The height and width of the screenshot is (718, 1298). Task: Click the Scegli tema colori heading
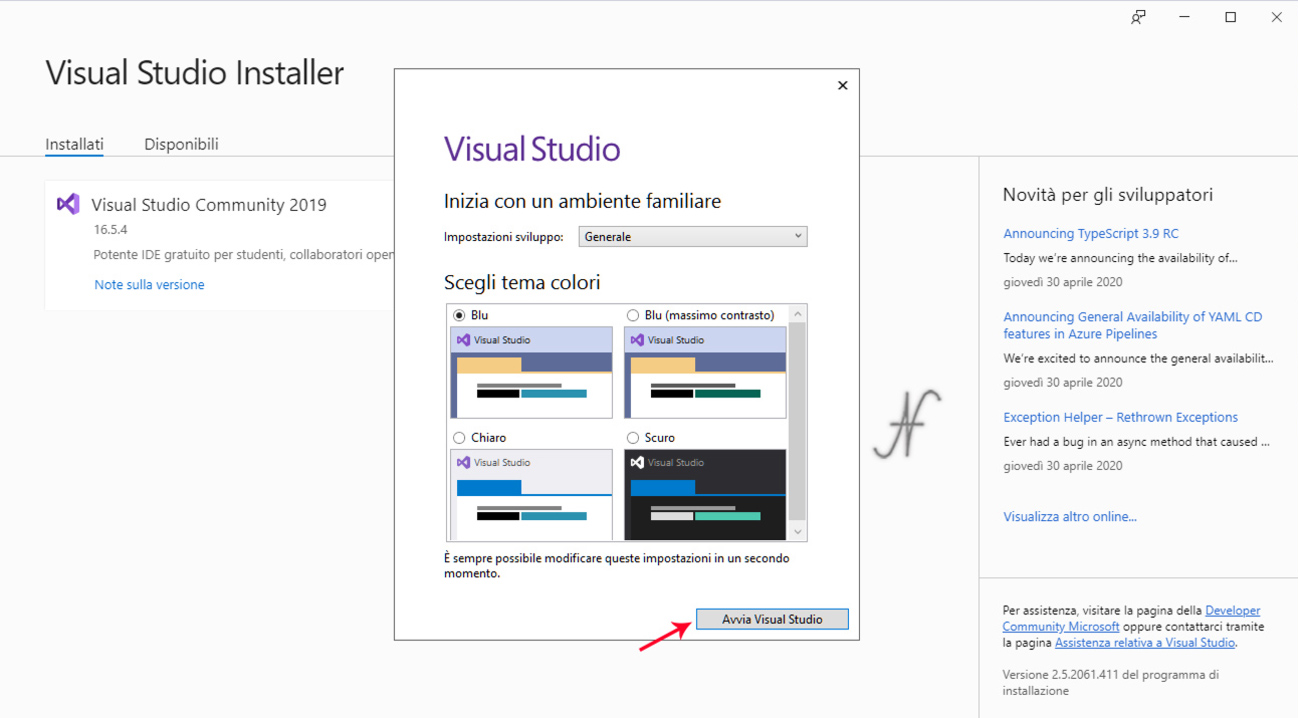point(522,283)
